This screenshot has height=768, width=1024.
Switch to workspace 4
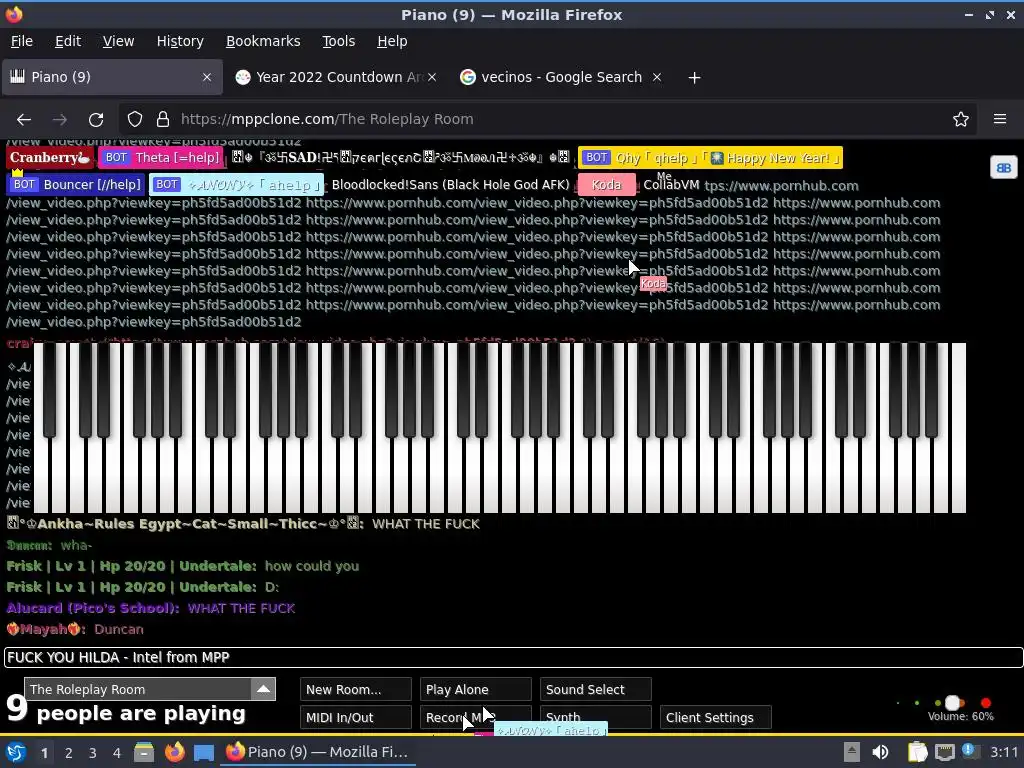(116, 753)
